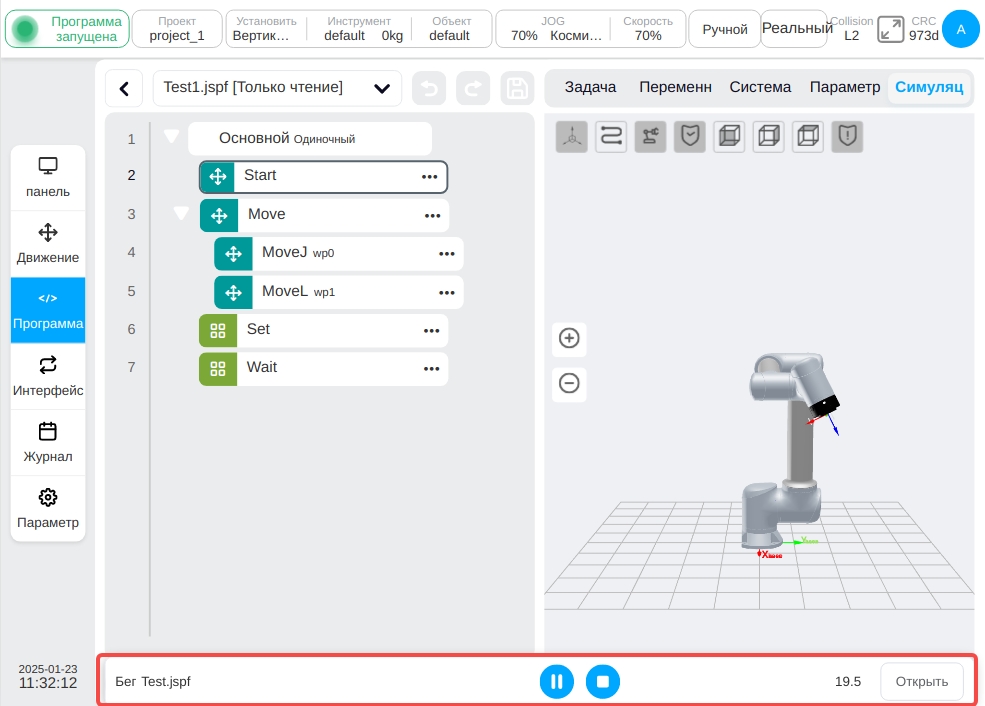Select top face cube view
Screen dimensions: 985x706
[x=808, y=136]
